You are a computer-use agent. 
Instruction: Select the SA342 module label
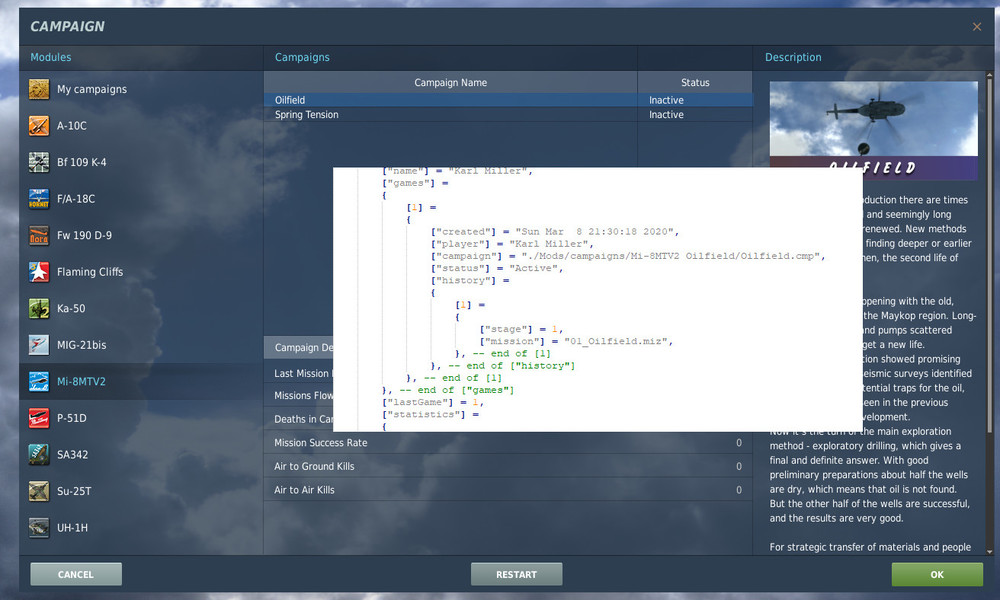[x=72, y=455]
